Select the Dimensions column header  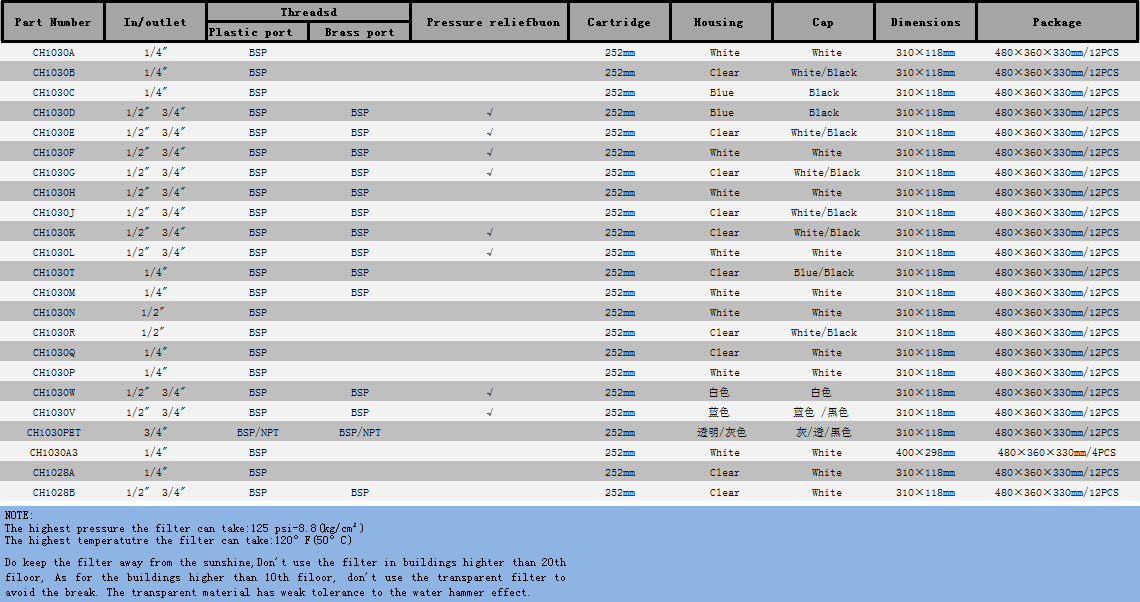(x=925, y=22)
